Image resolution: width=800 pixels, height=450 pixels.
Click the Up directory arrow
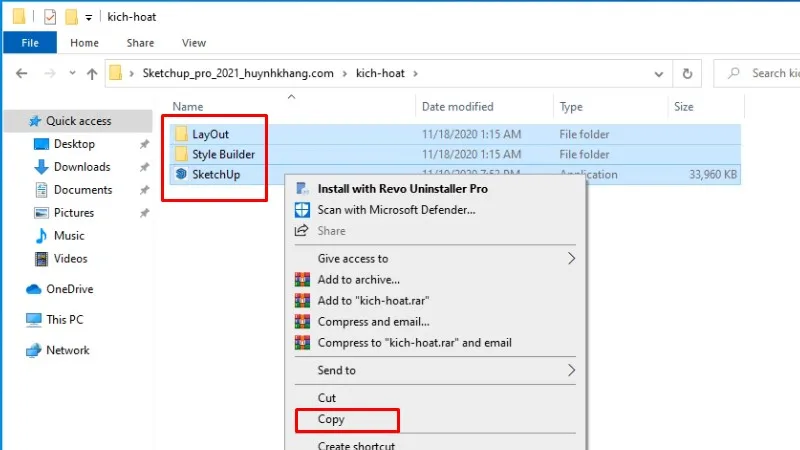92,73
